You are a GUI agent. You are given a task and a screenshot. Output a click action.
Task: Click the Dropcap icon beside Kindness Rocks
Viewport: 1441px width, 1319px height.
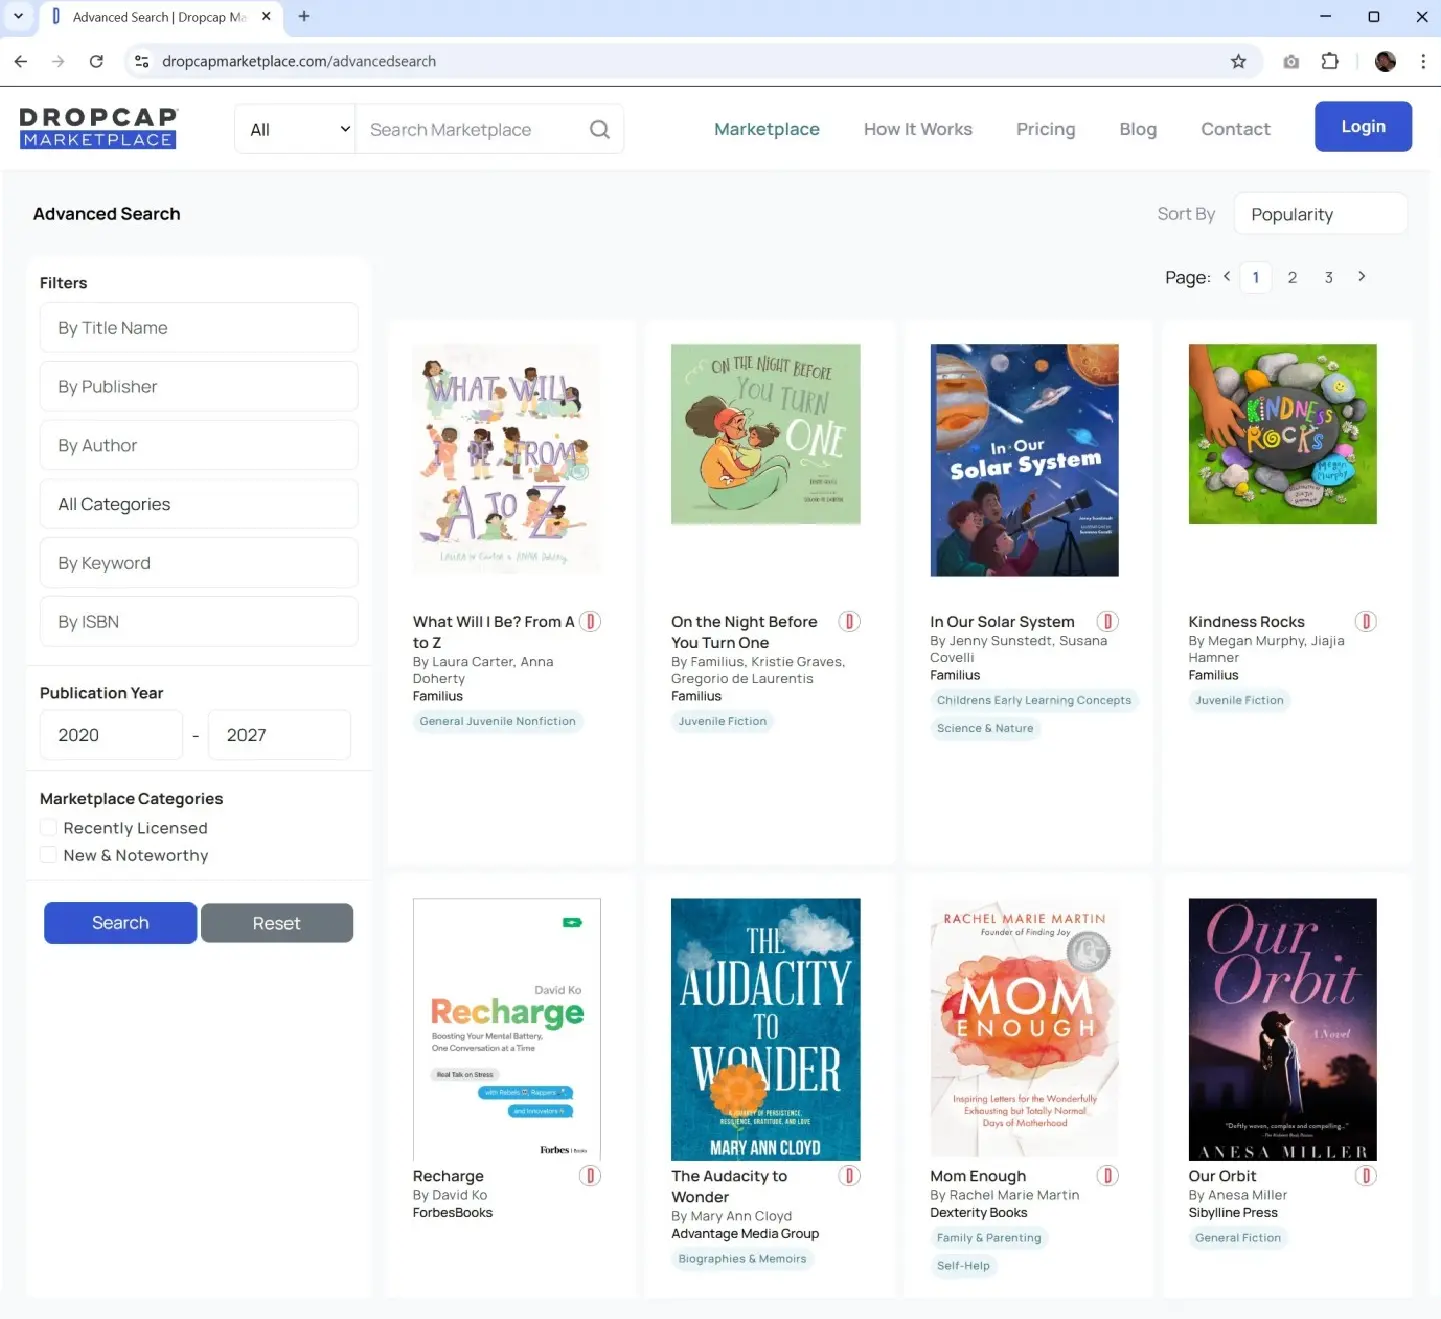pyautogui.click(x=1365, y=622)
